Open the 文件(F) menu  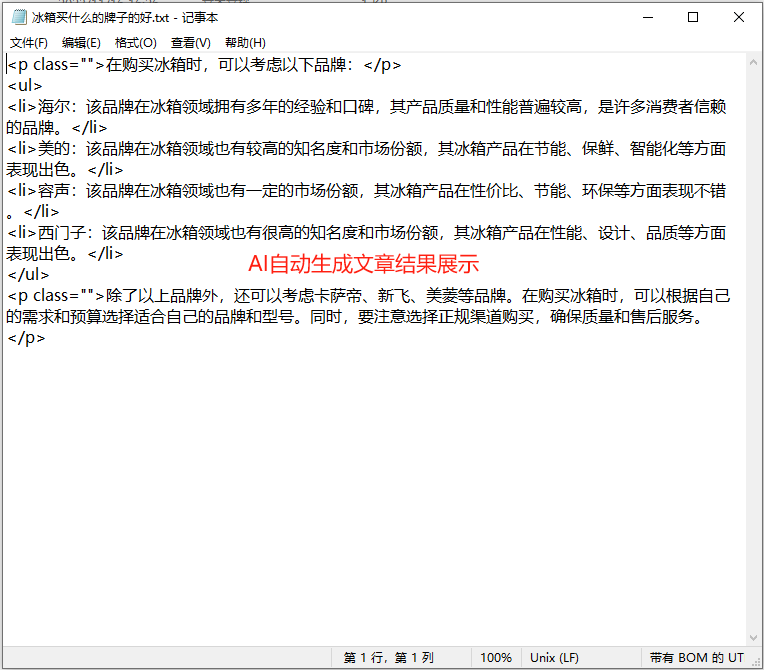point(29,43)
